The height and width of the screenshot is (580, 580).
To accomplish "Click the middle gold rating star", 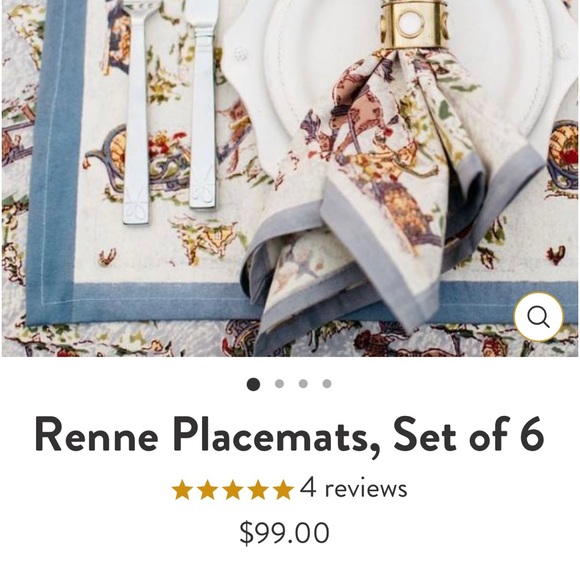I will [x=233, y=489].
